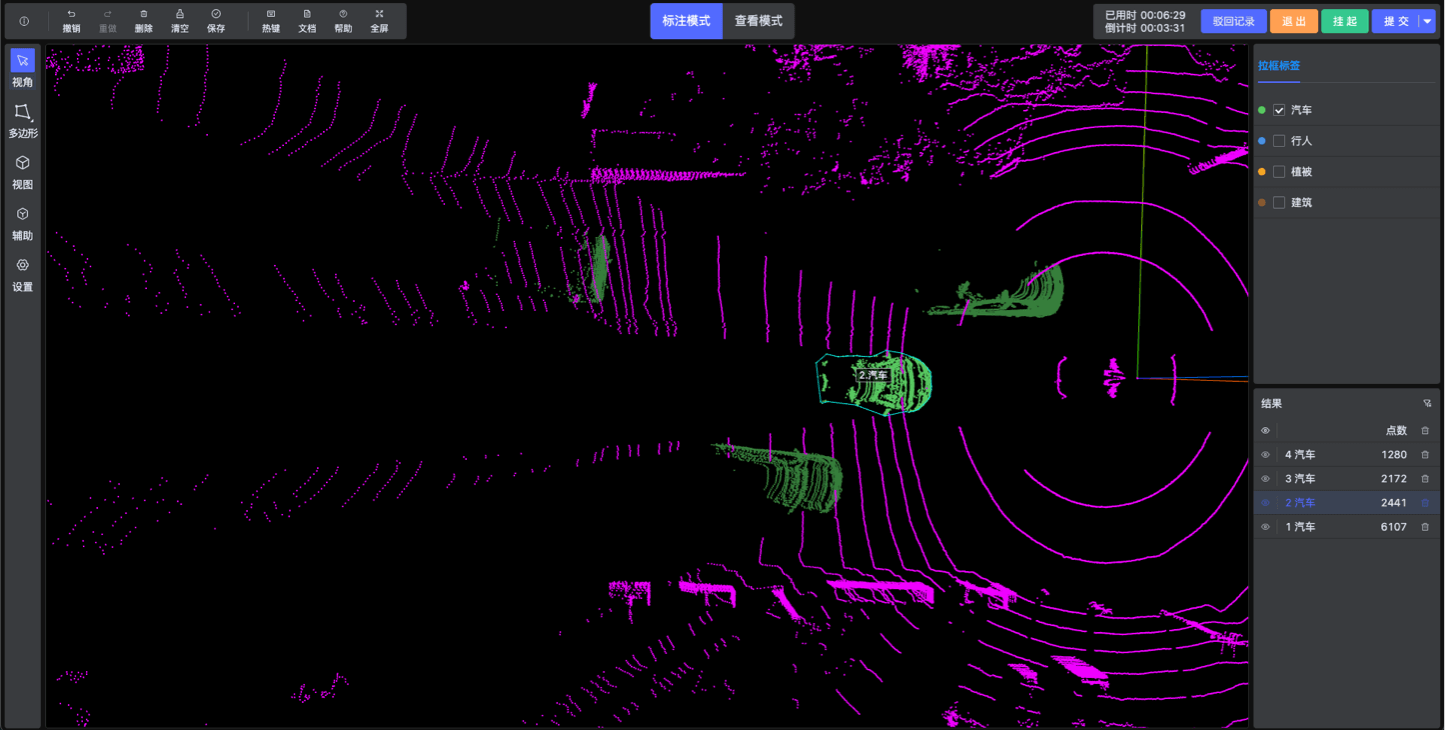
Task: Click the green 挂起 suspend button
Action: click(x=1344, y=21)
